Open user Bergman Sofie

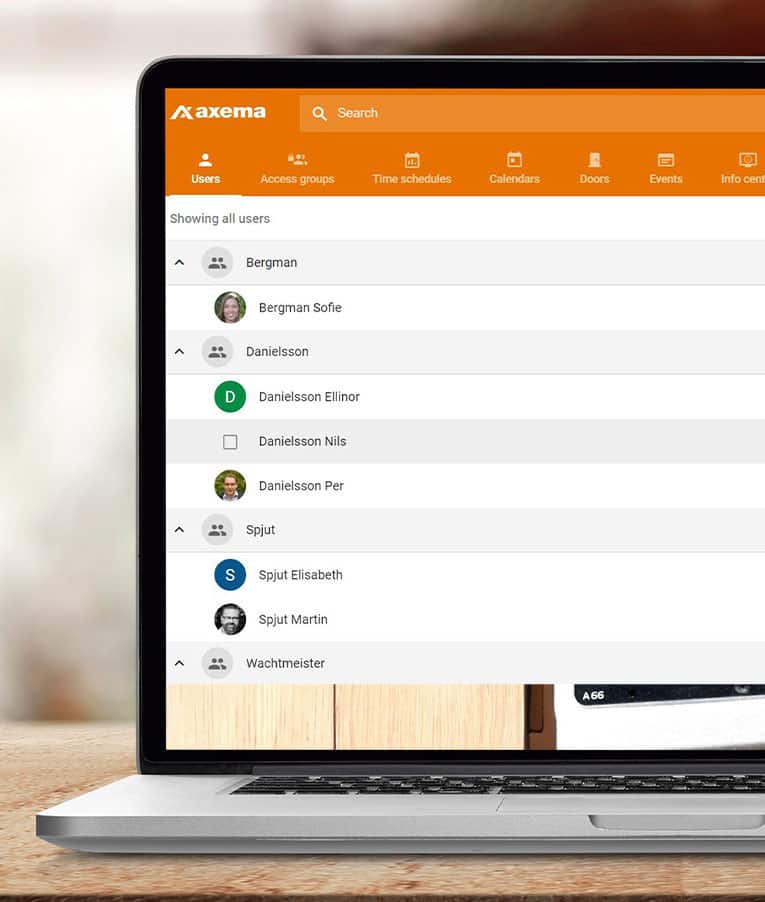[300, 308]
